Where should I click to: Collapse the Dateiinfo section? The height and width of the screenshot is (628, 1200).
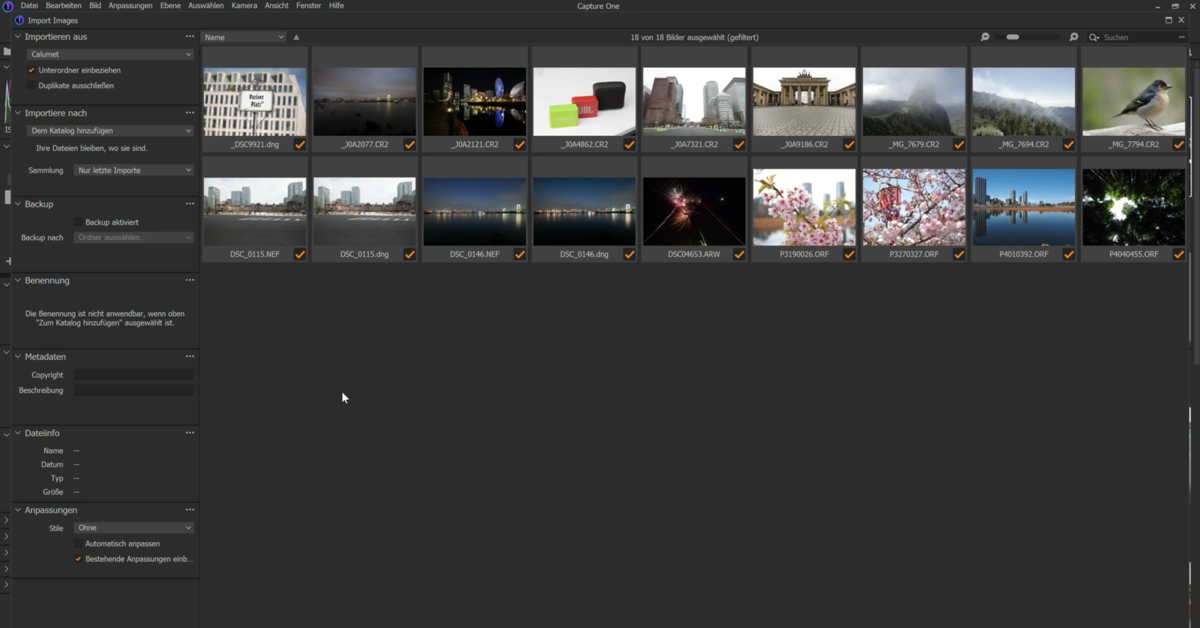click(16, 432)
